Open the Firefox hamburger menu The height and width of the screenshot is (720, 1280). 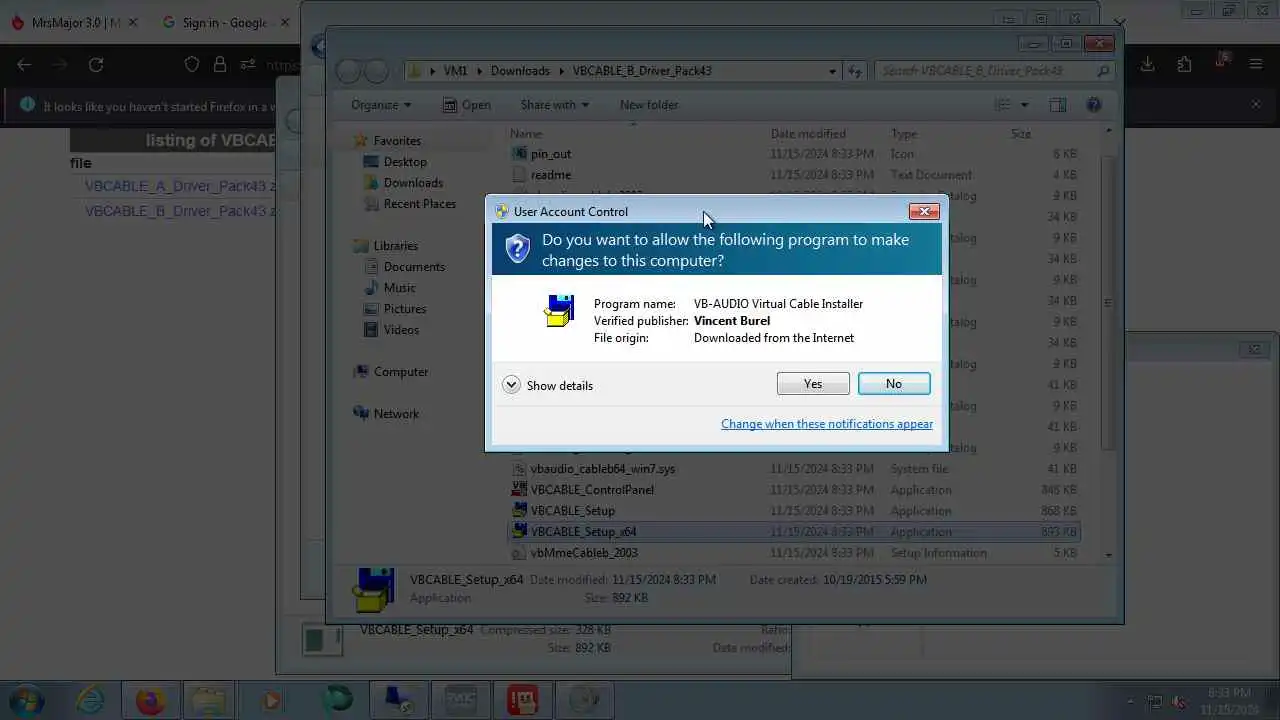coord(1256,64)
